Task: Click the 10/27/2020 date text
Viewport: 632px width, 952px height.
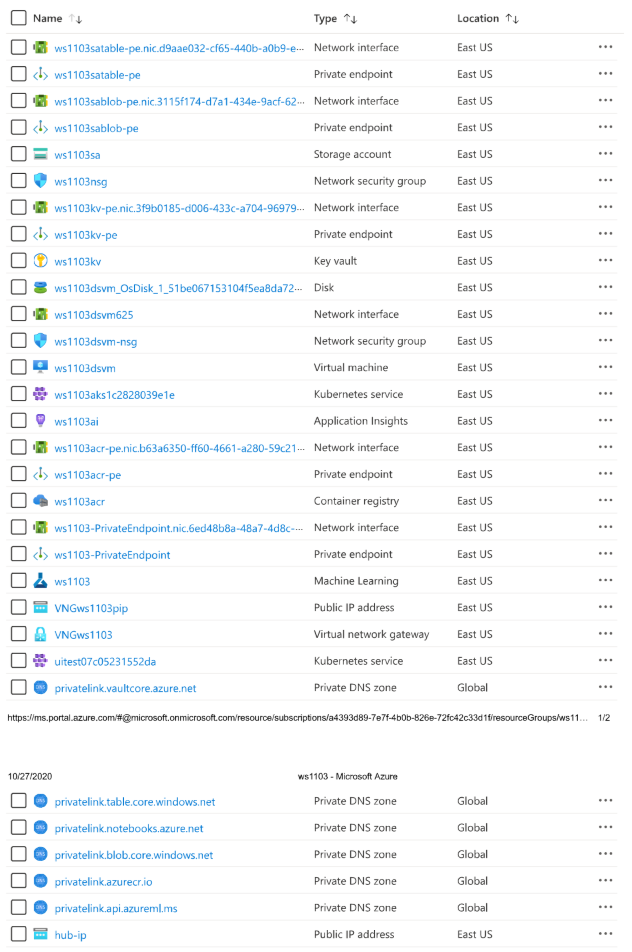Action: point(30,776)
